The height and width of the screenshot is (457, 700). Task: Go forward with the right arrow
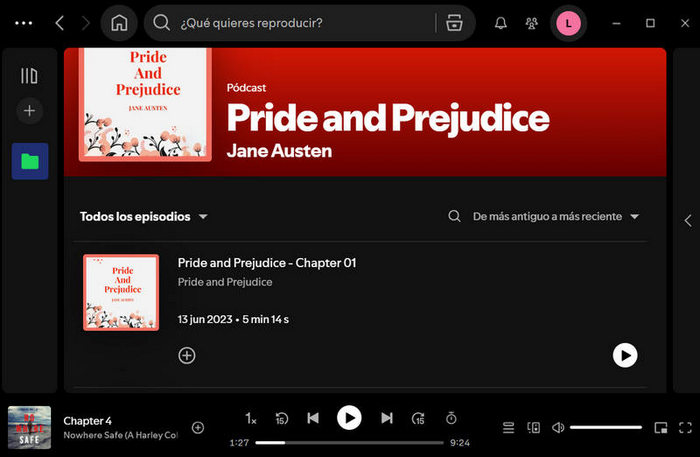point(85,23)
